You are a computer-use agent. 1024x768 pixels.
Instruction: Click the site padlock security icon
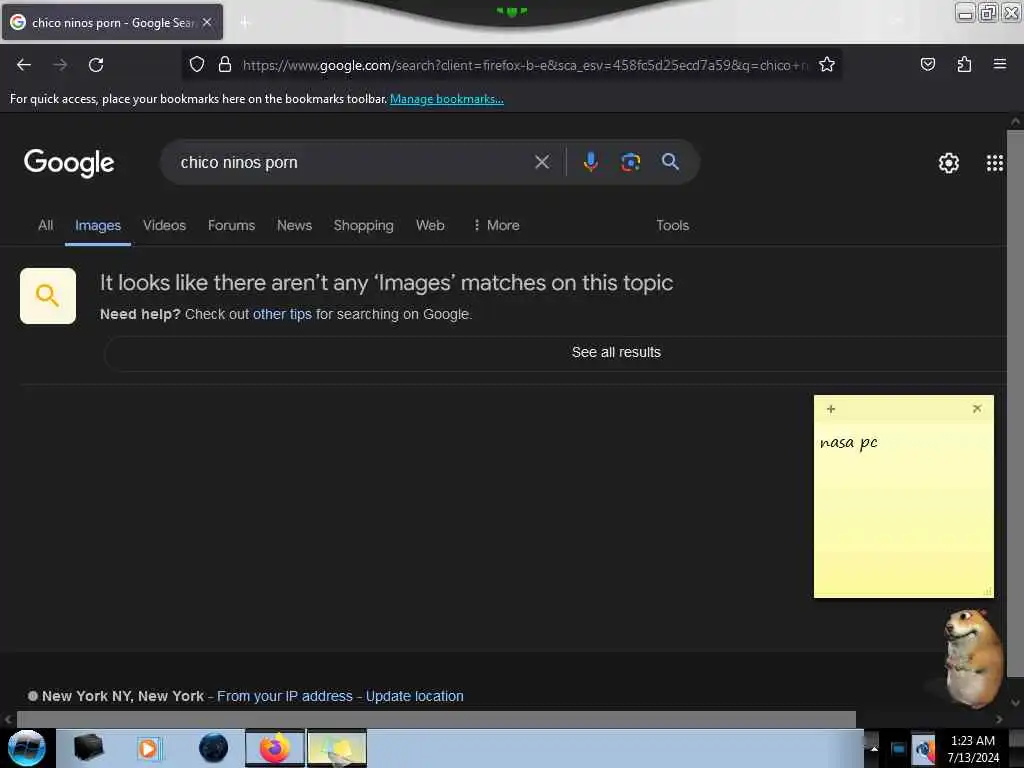click(225, 64)
